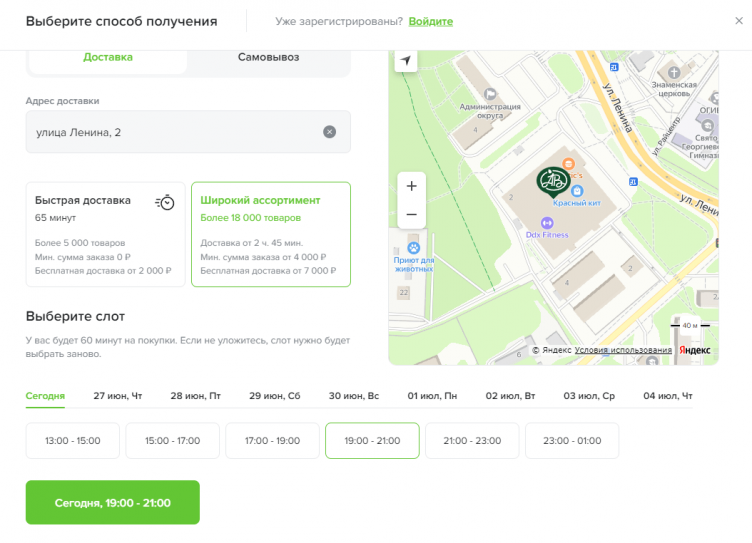The image size is (752, 543).
Task: Choose the 21:00 - 23:00 time slot
Action: point(472,441)
